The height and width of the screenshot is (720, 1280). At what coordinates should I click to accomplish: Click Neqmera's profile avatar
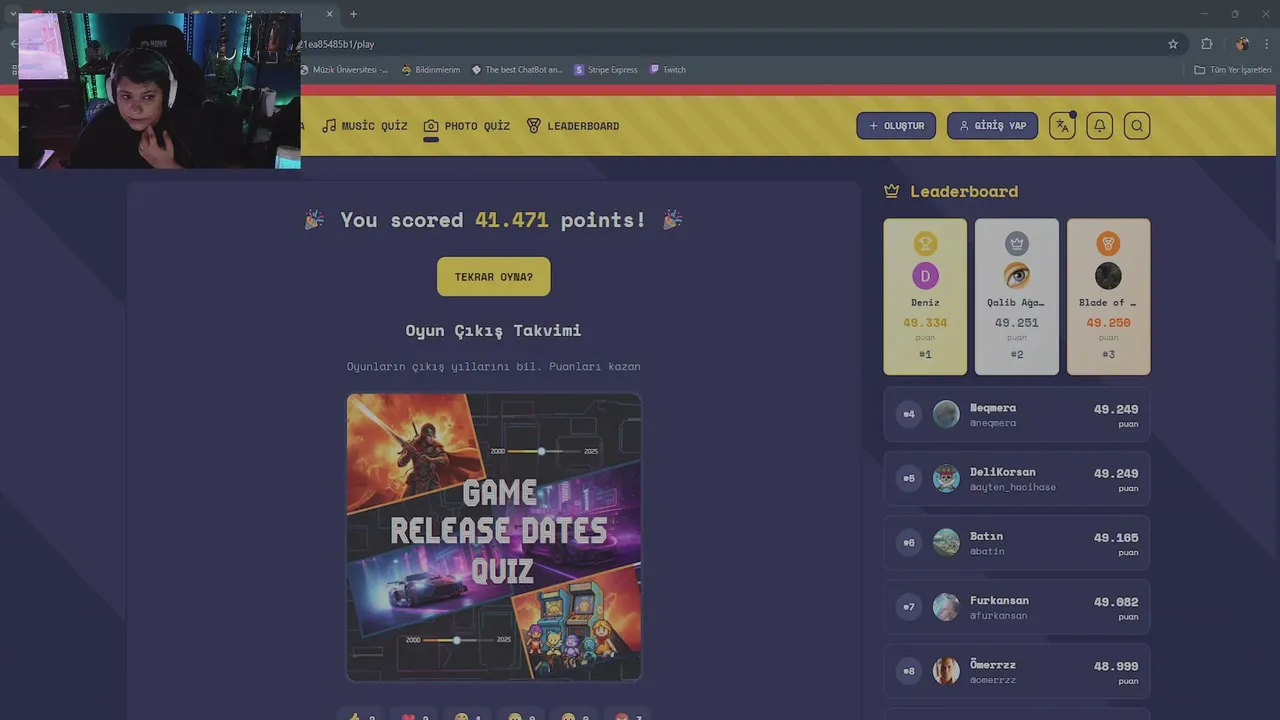[946, 414]
